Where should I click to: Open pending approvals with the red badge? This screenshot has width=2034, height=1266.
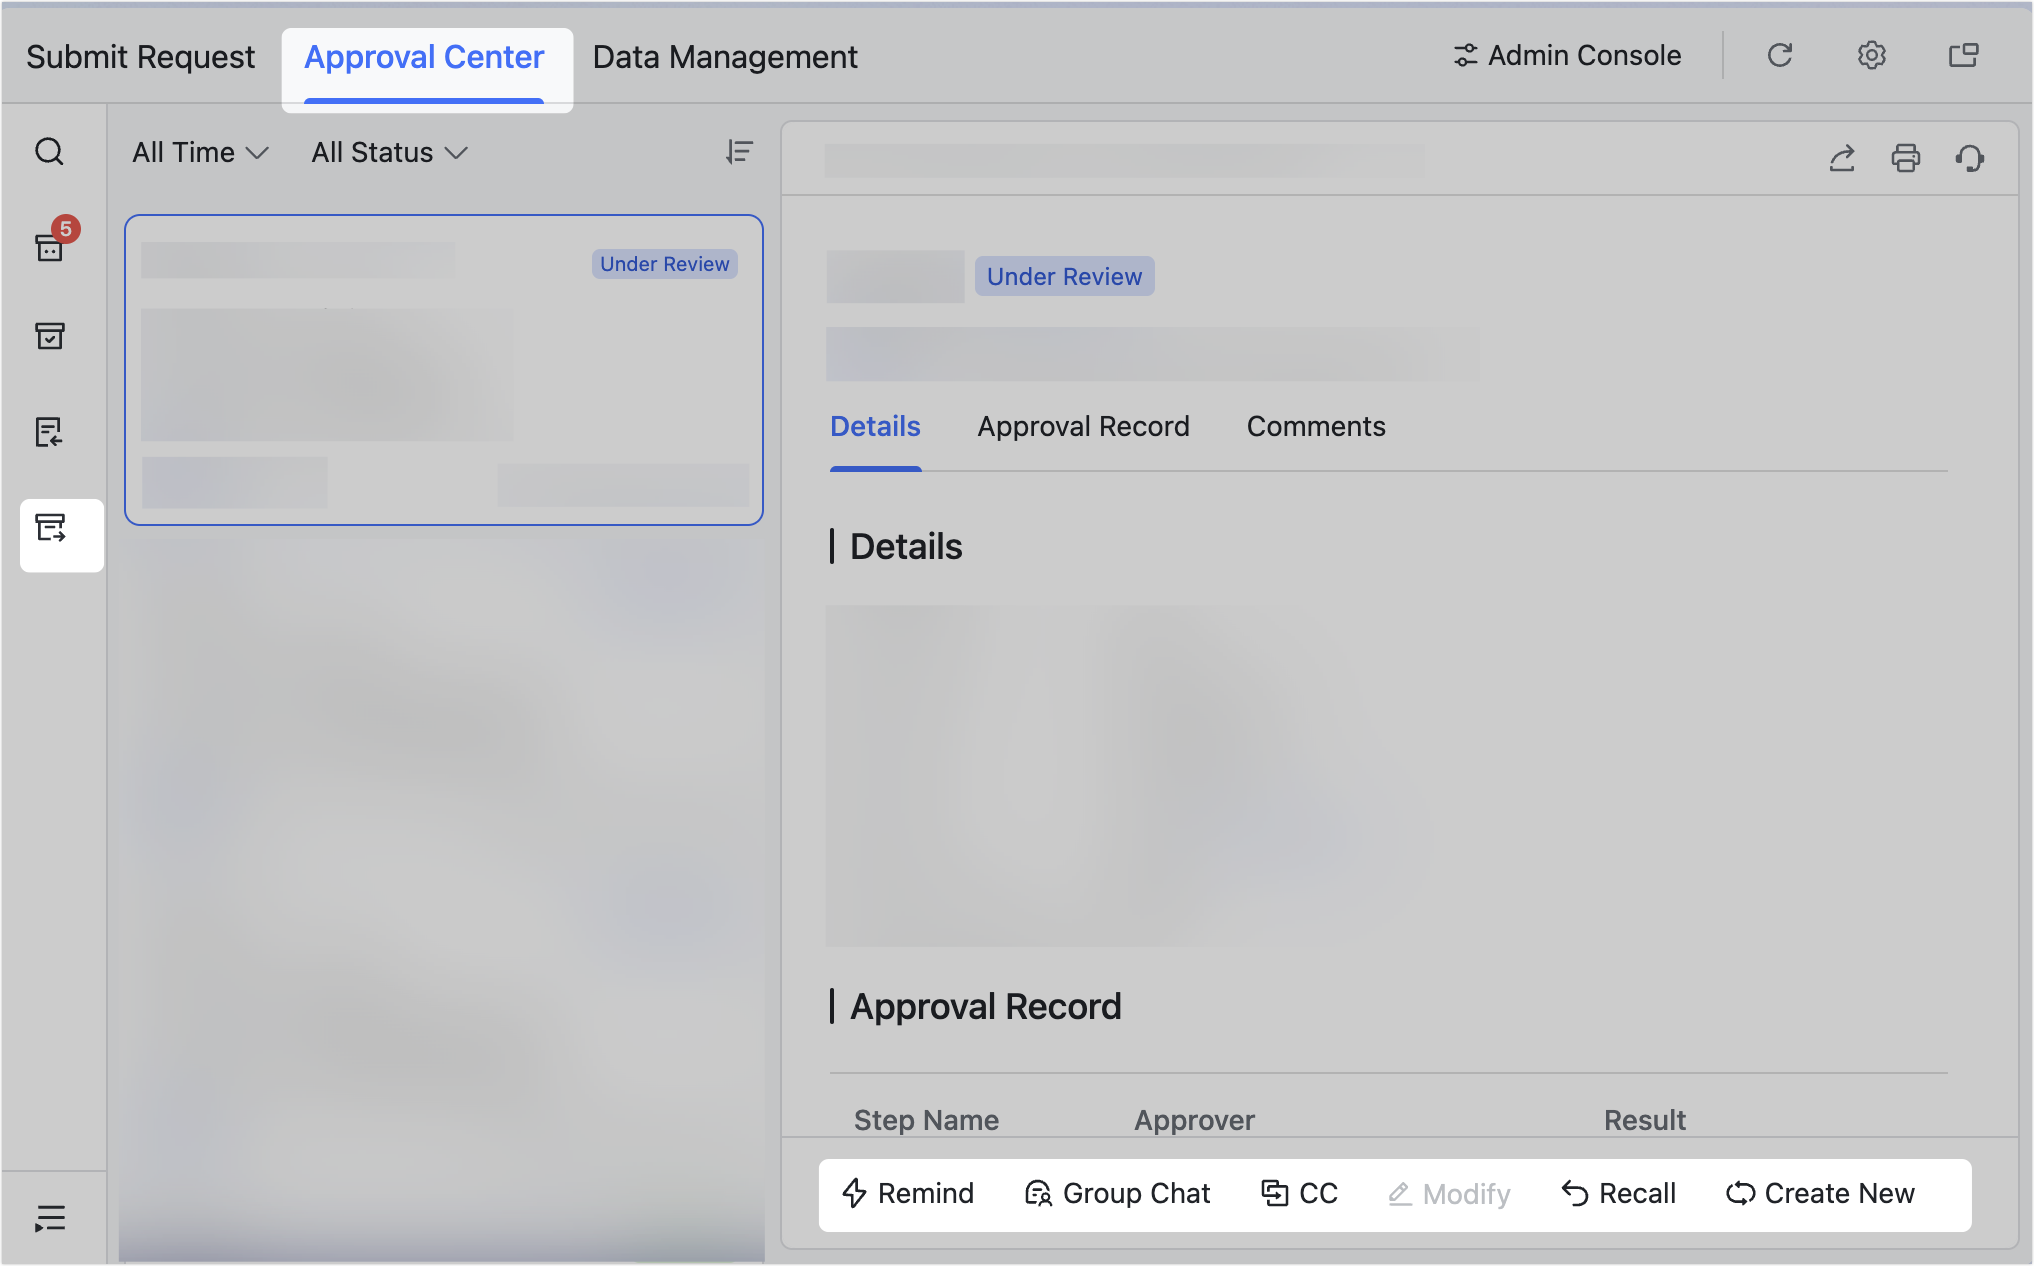(50, 248)
